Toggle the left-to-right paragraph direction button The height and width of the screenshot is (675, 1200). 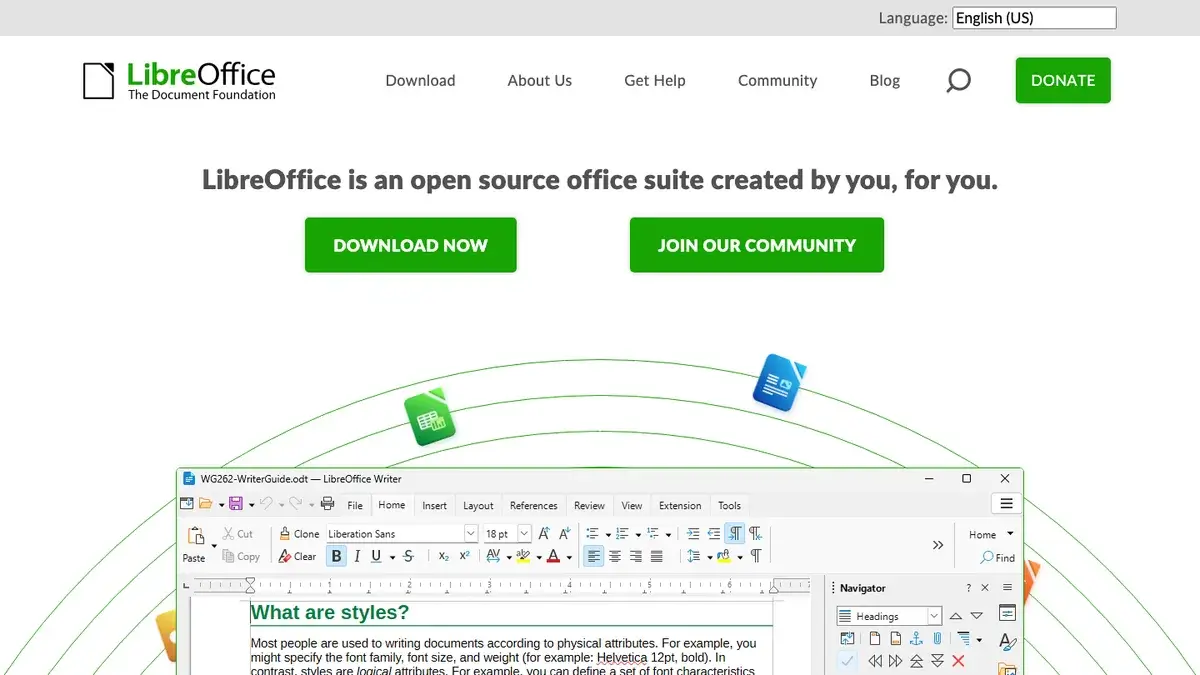coord(735,534)
